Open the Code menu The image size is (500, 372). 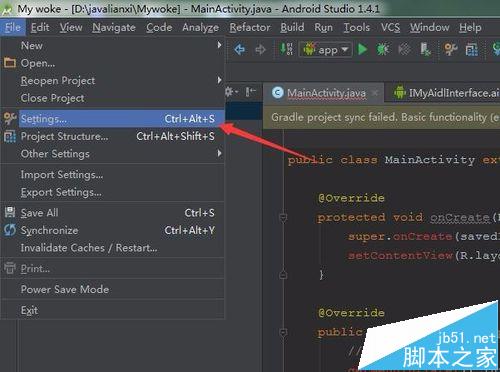(159, 27)
